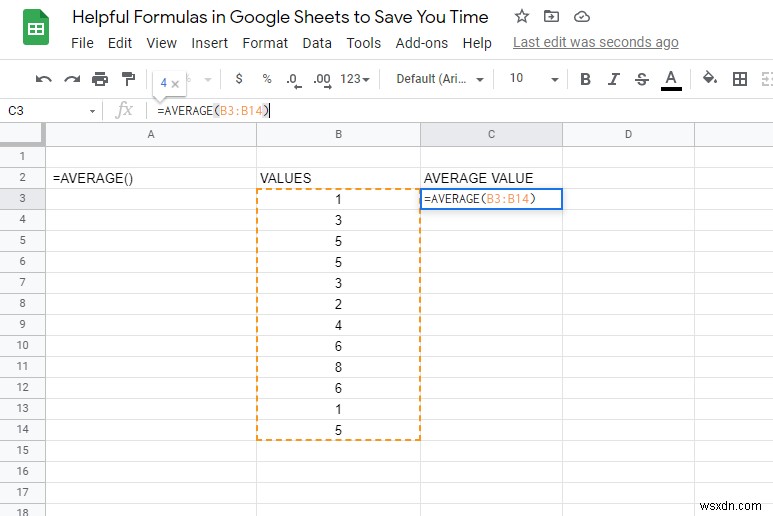Click the 'Last edit was seconds ago' link
773x516 pixels.
(595, 42)
